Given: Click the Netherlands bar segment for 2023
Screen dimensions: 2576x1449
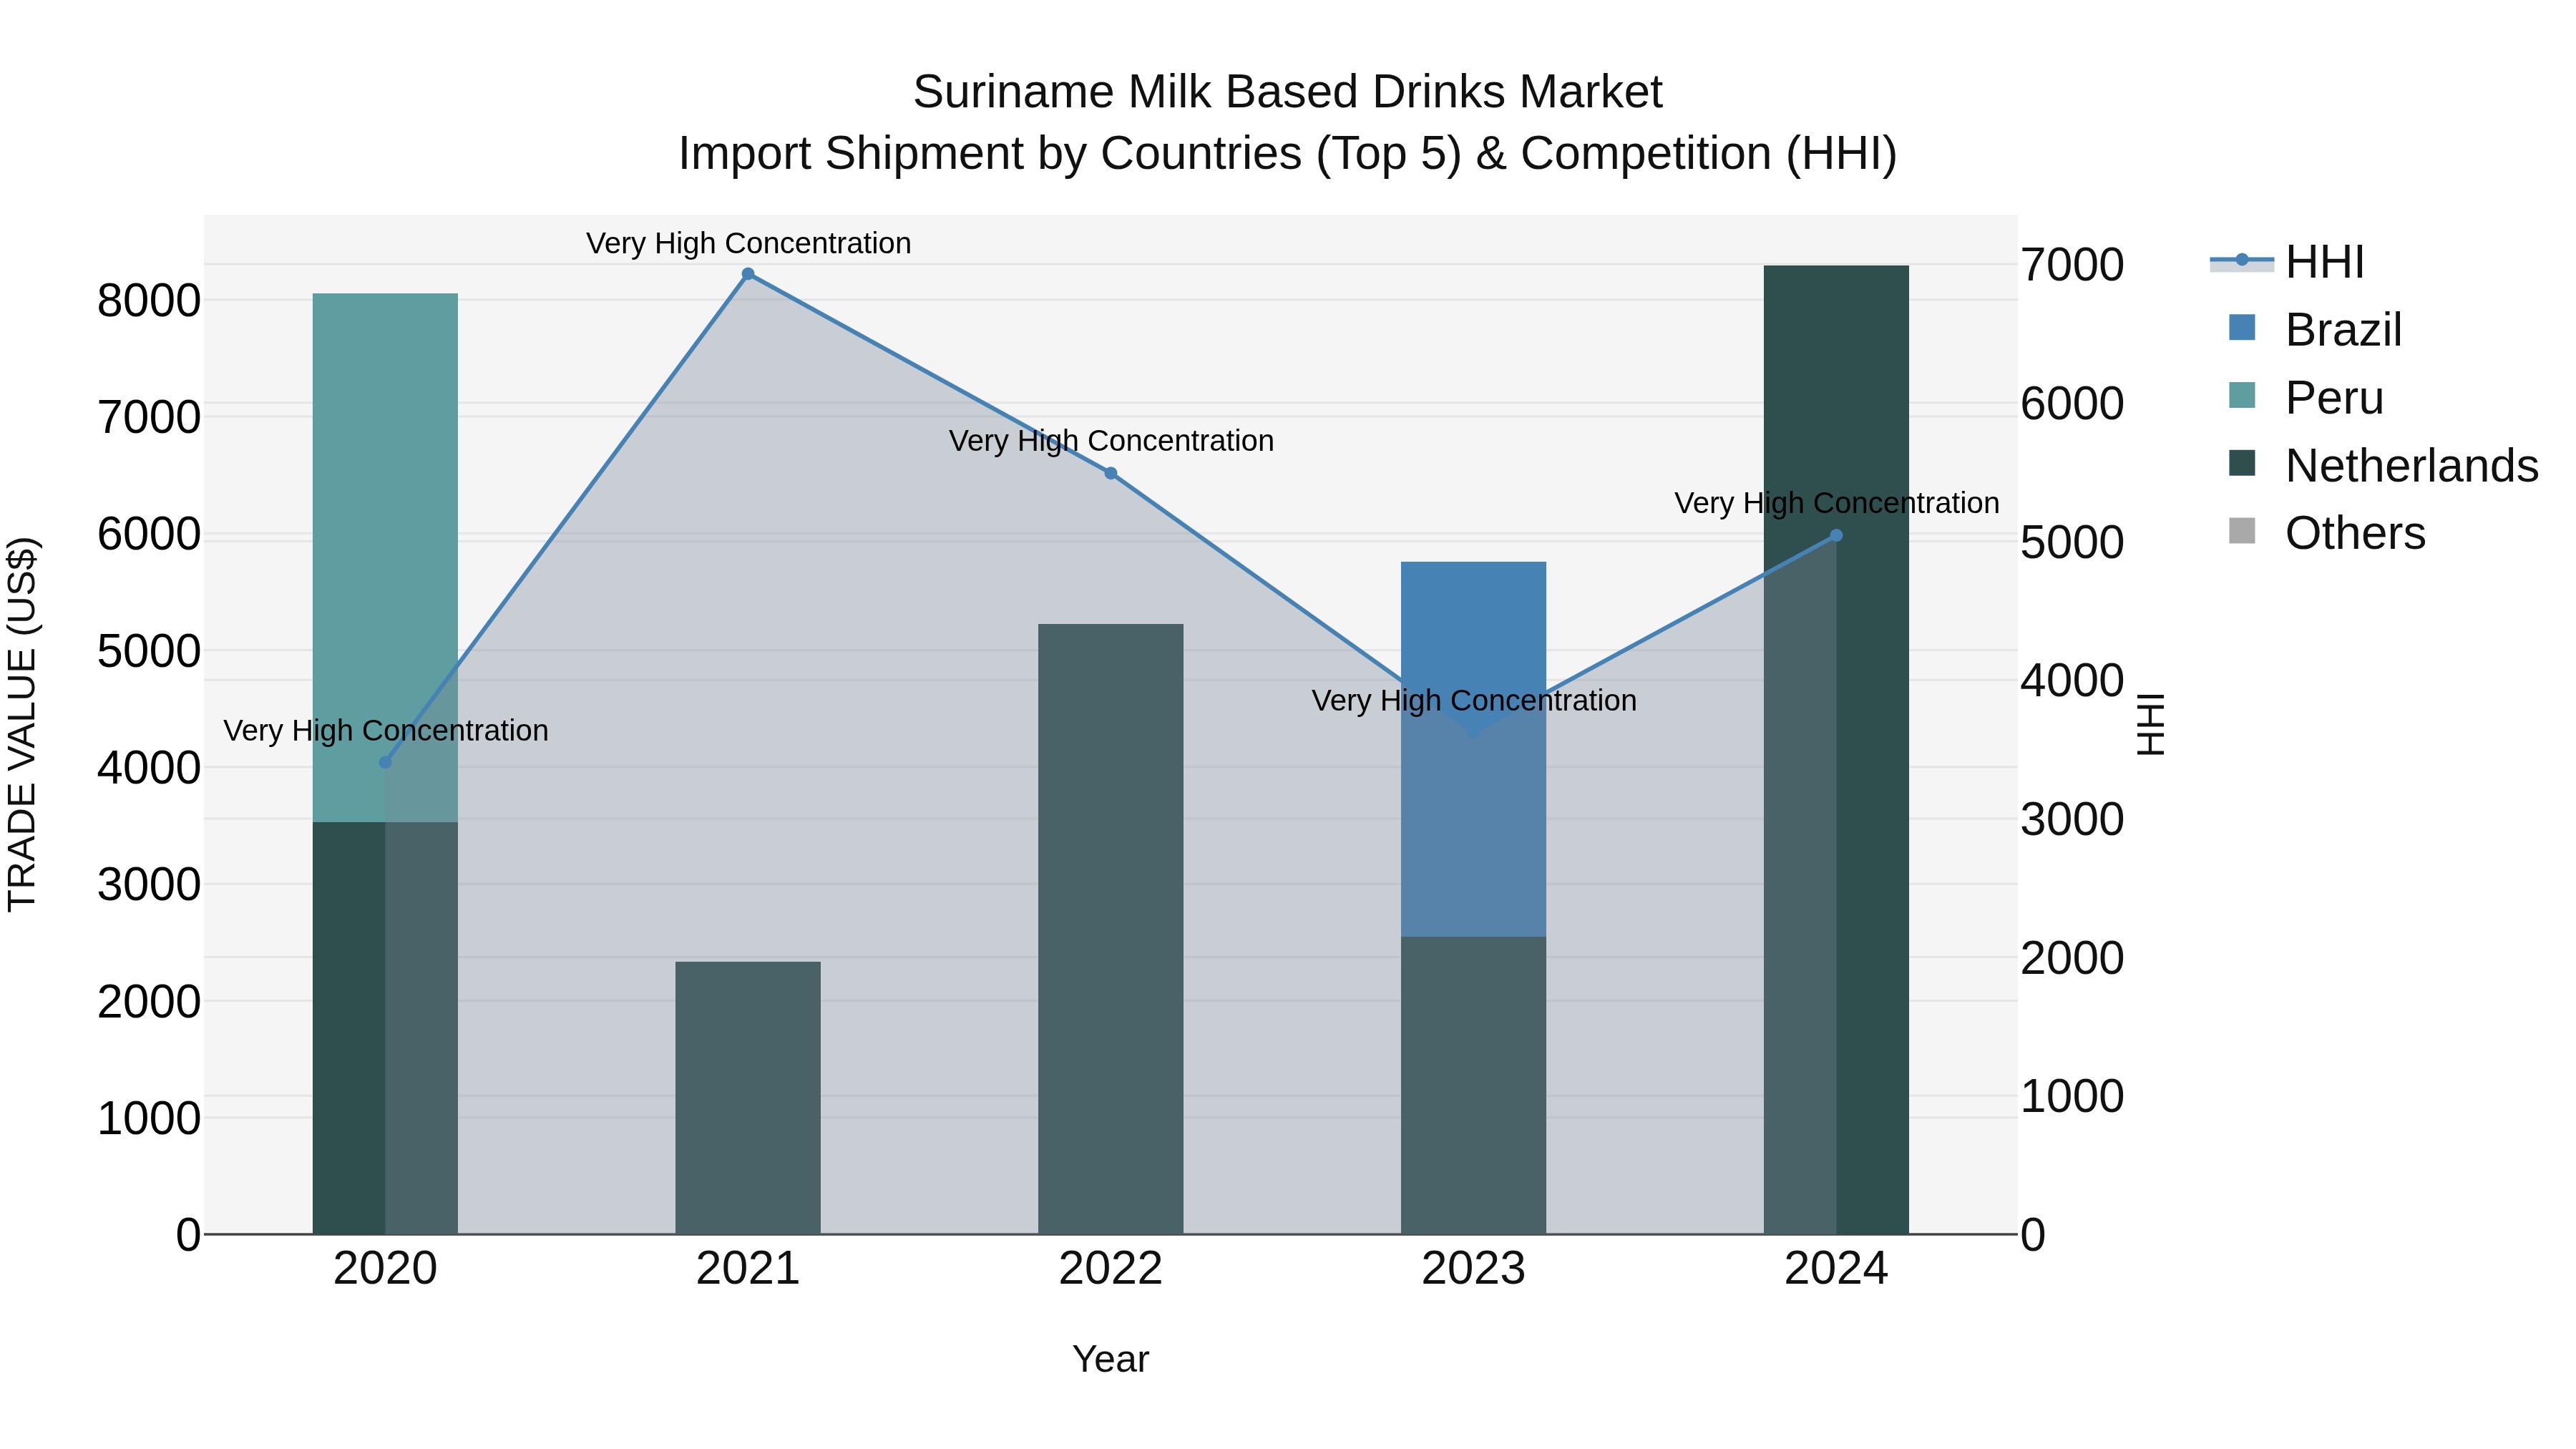Looking at the screenshot, I should (x=1473, y=1085).
